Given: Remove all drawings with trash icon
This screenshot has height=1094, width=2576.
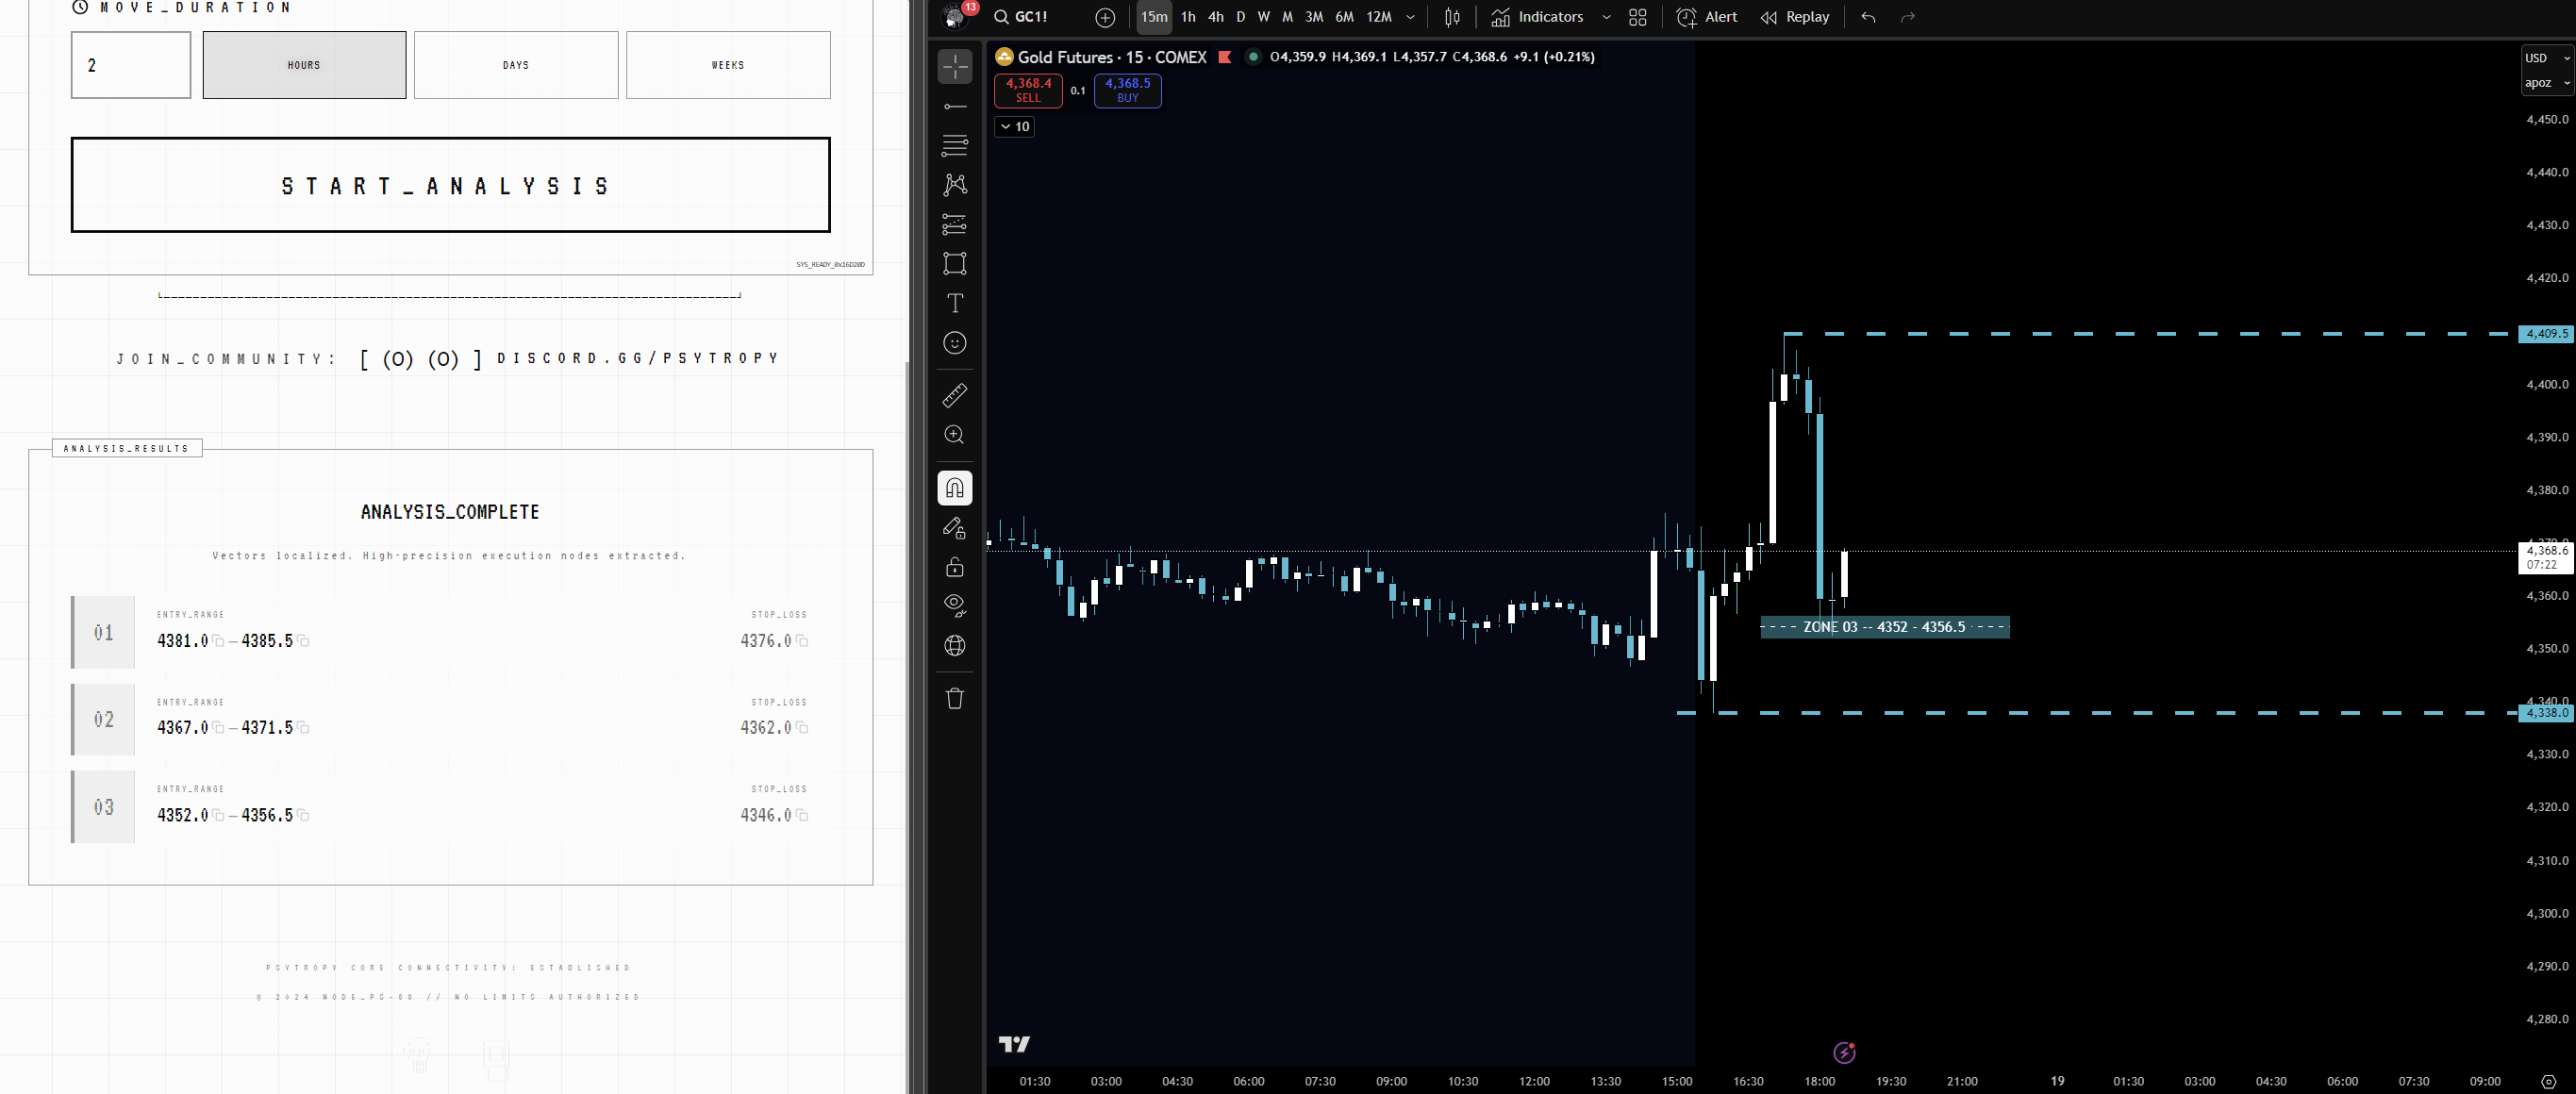Looking at the screenshot, I should [955, 699].
